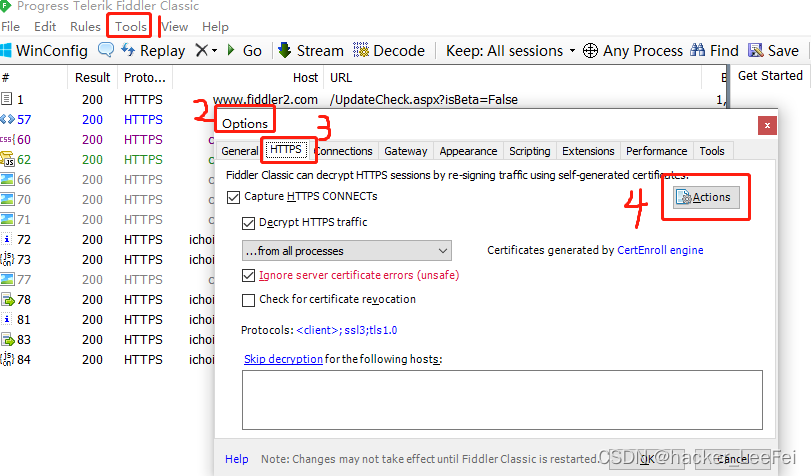Screen dimensions: 811x476
Task: Sort sessions by Proto... column header
Action: pyautogui.click(x=145, y=78)
